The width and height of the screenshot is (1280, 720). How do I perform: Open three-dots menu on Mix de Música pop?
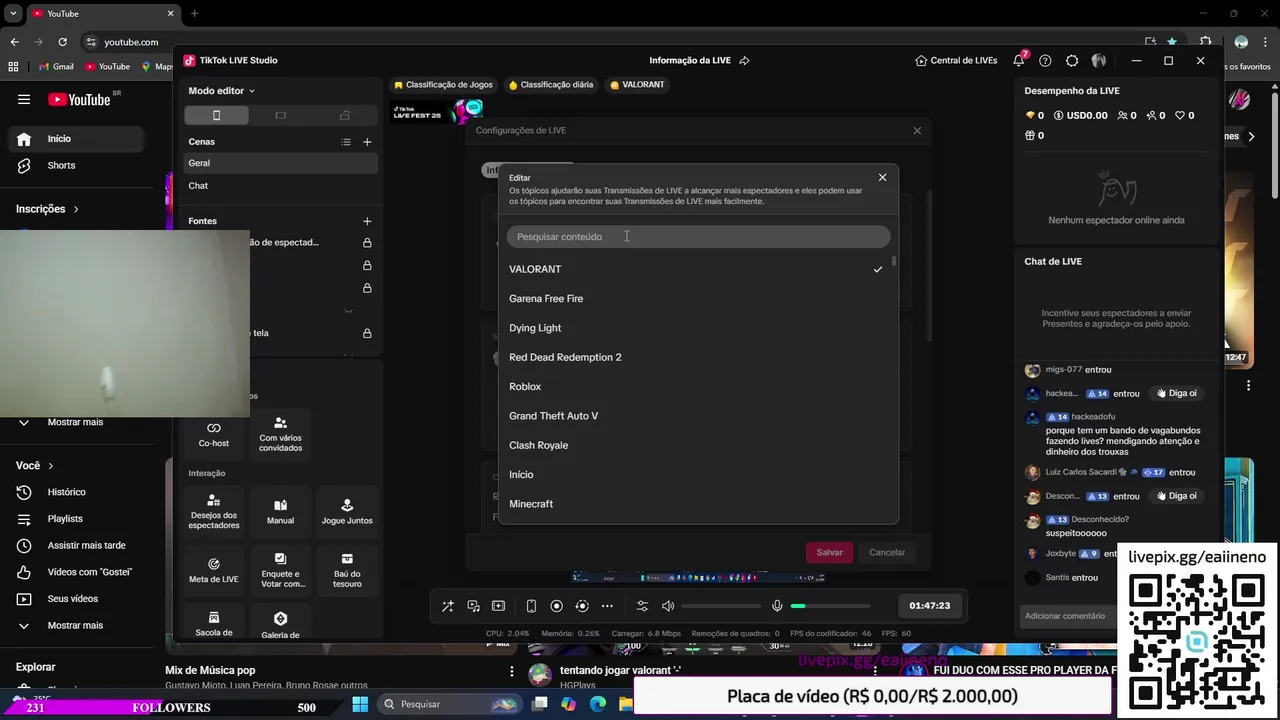pyautogui.click(x=512, y=671)
